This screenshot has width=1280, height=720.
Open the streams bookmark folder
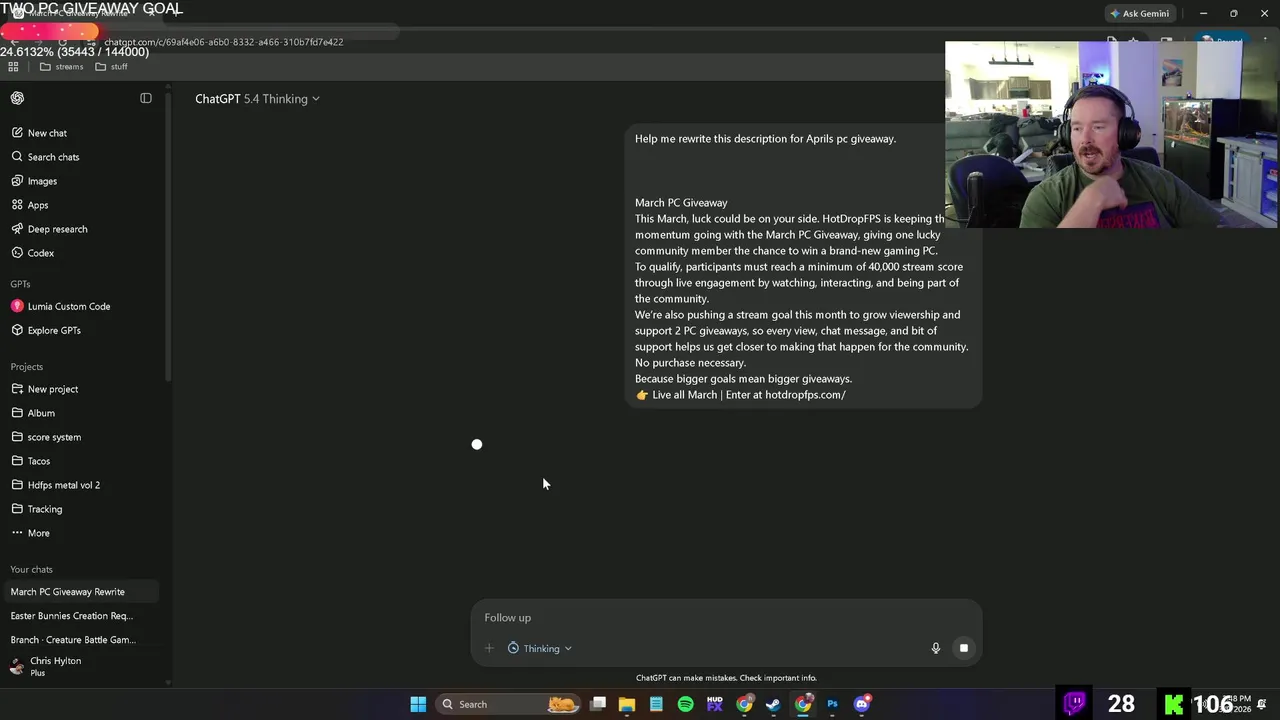tap(62, 67)
